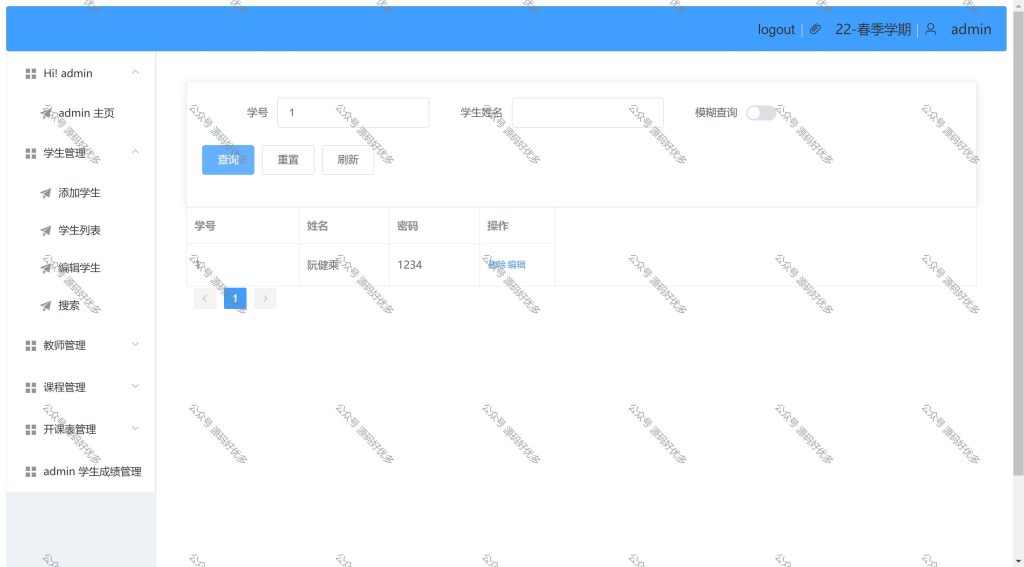The image size is (1024, 567).
Task: Focus the 学号 input field
Action: click(353, 113)
